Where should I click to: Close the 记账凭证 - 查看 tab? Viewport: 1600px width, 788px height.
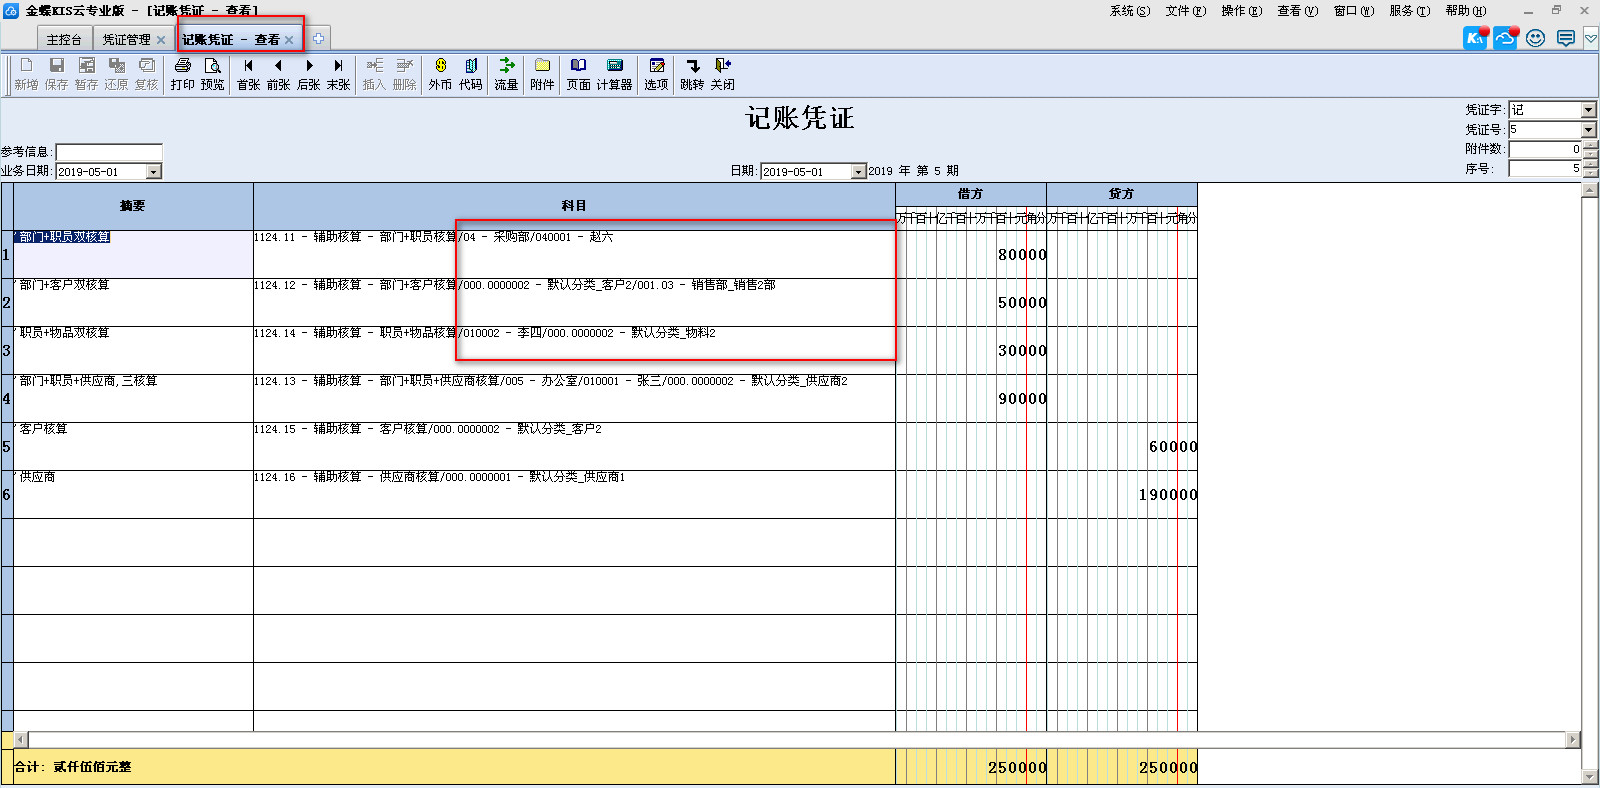(289, 40)
